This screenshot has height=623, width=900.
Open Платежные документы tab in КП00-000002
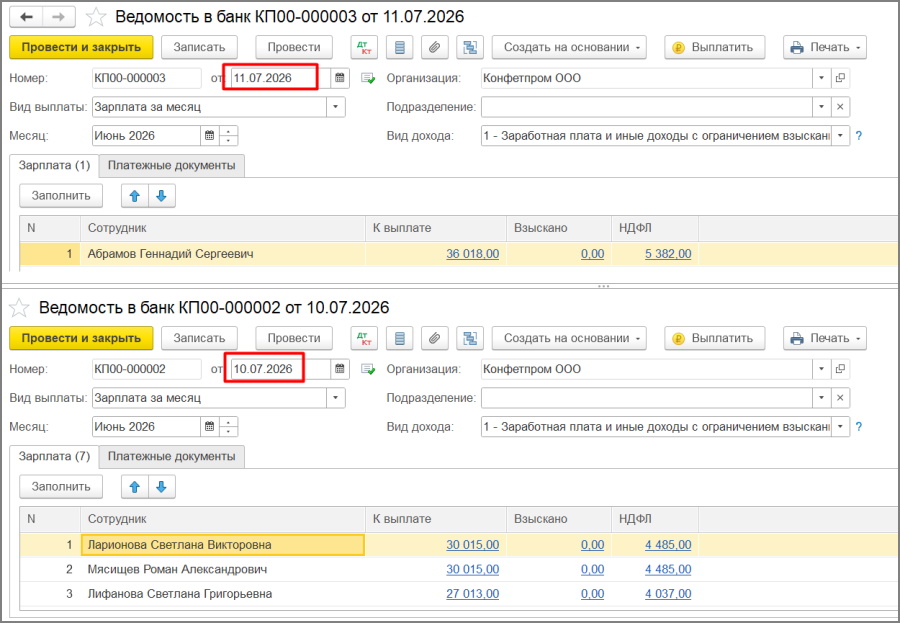172,456
